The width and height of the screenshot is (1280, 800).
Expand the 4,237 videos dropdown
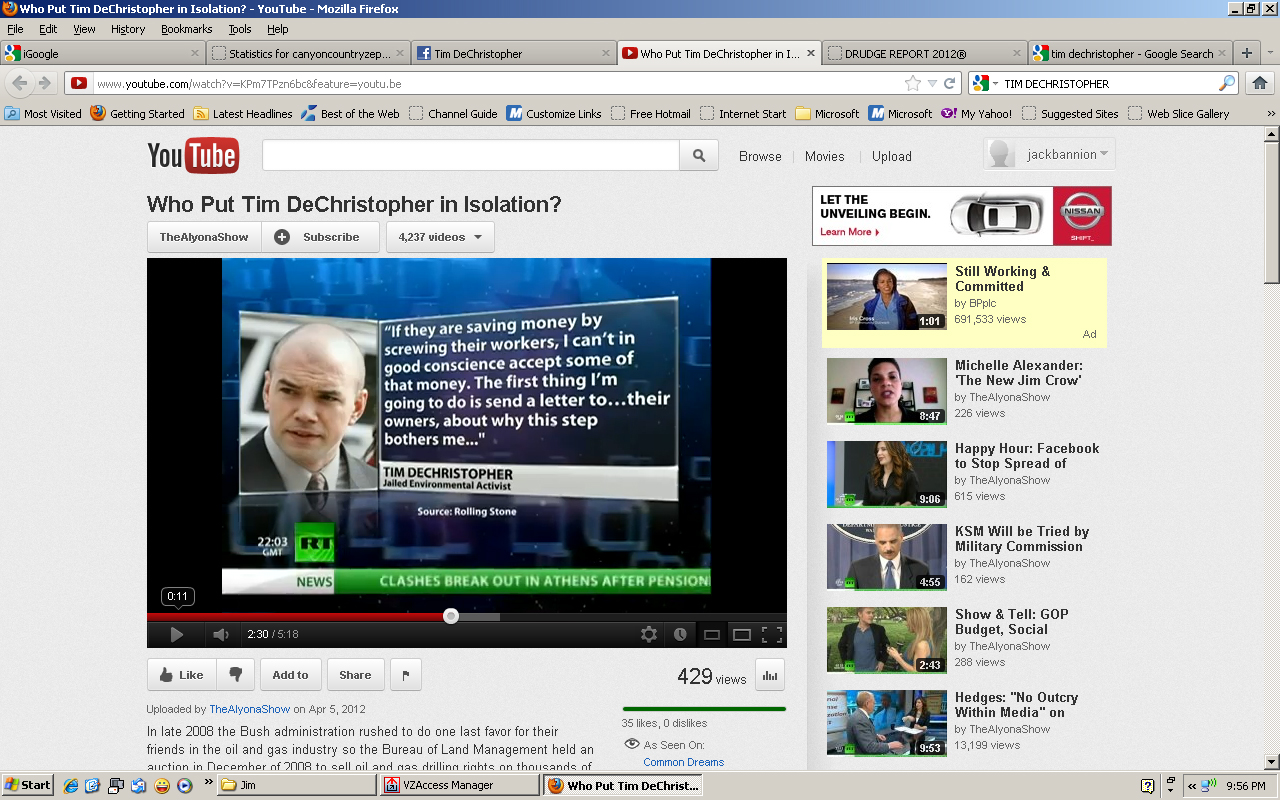[x=440, y=237]
